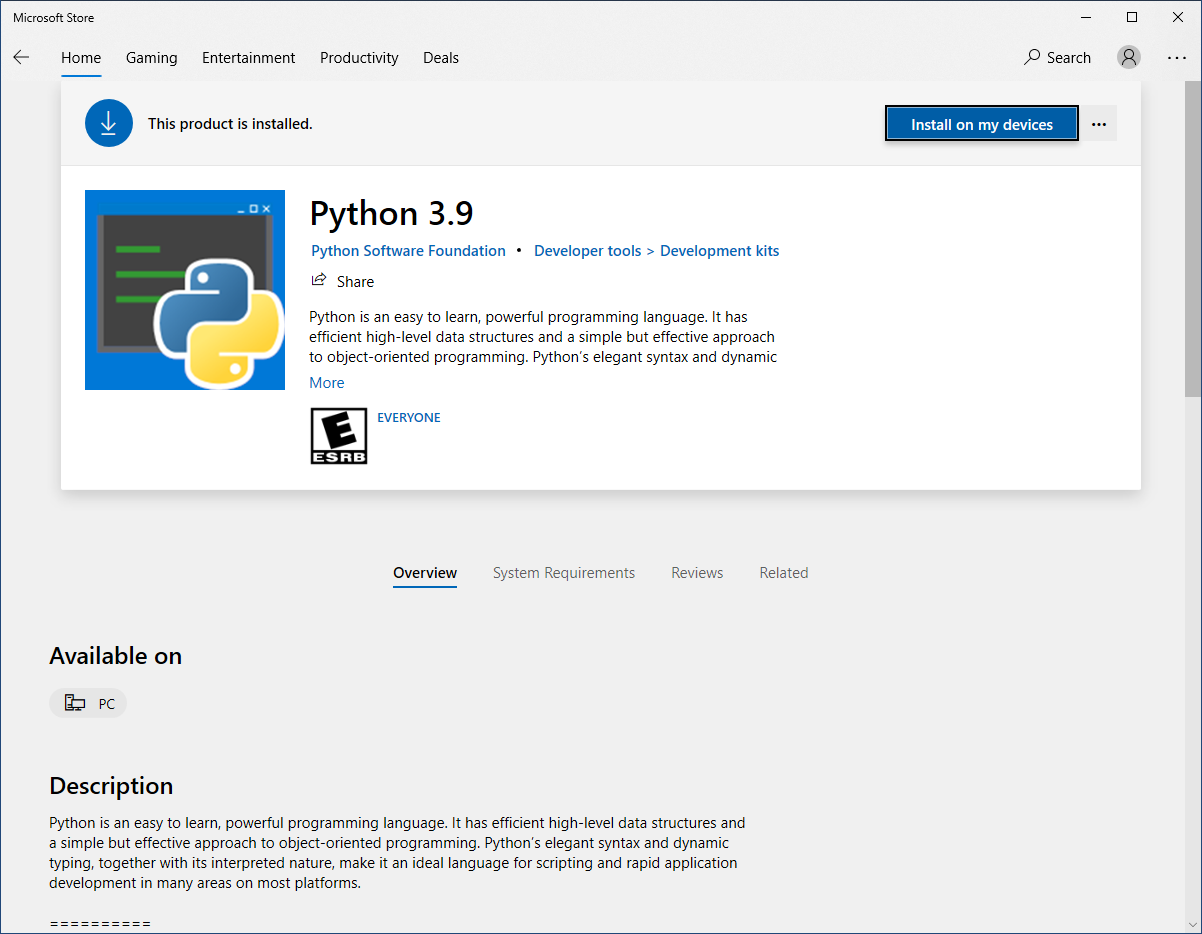The image size is (1202, 934).
Task: Click the vertical scrollbar thumb
Action: point(1193,240)
